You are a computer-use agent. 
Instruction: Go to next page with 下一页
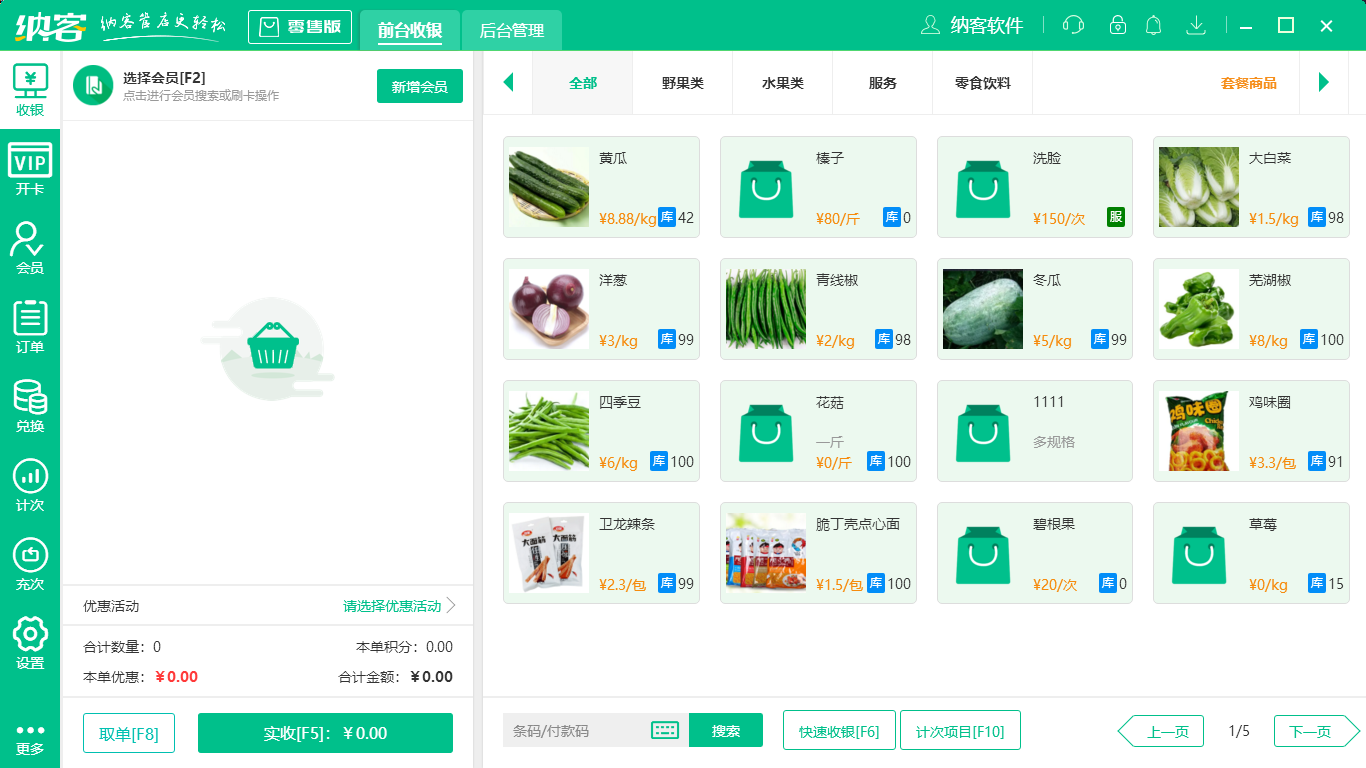1317,731
